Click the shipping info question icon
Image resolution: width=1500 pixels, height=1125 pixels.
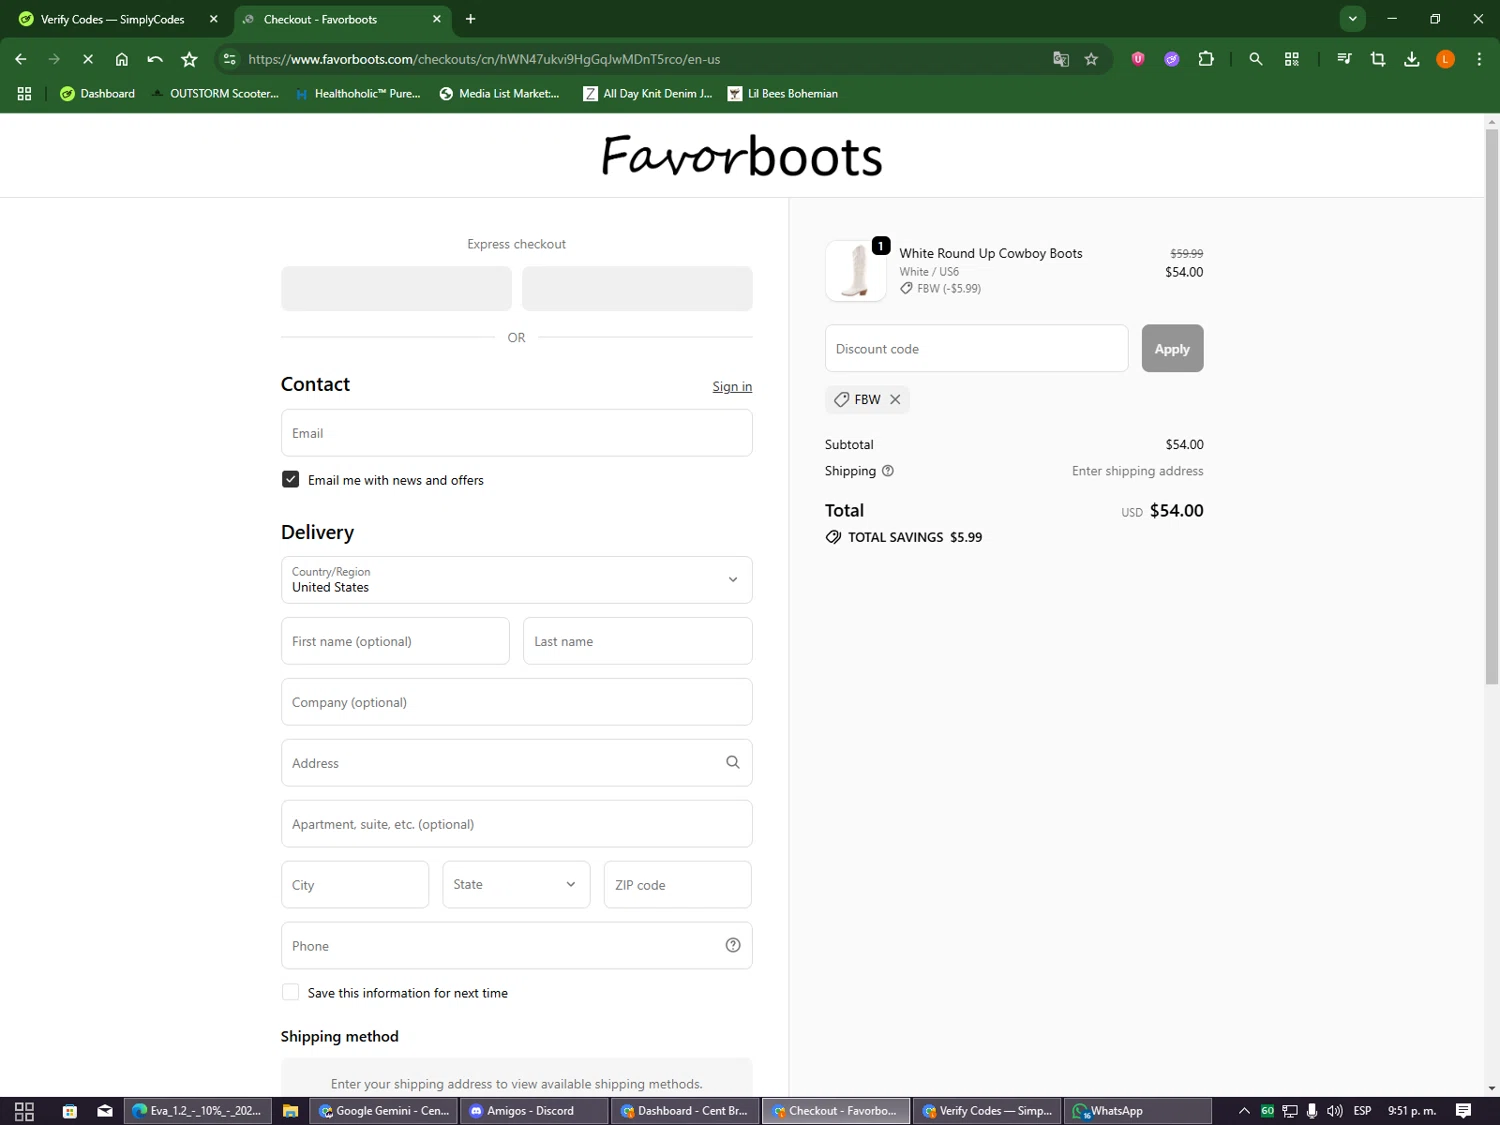tap(888, 471)
